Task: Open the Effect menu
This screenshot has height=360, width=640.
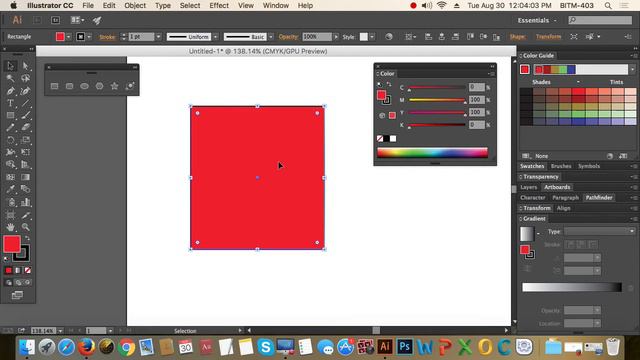Action: pos(219,6)
